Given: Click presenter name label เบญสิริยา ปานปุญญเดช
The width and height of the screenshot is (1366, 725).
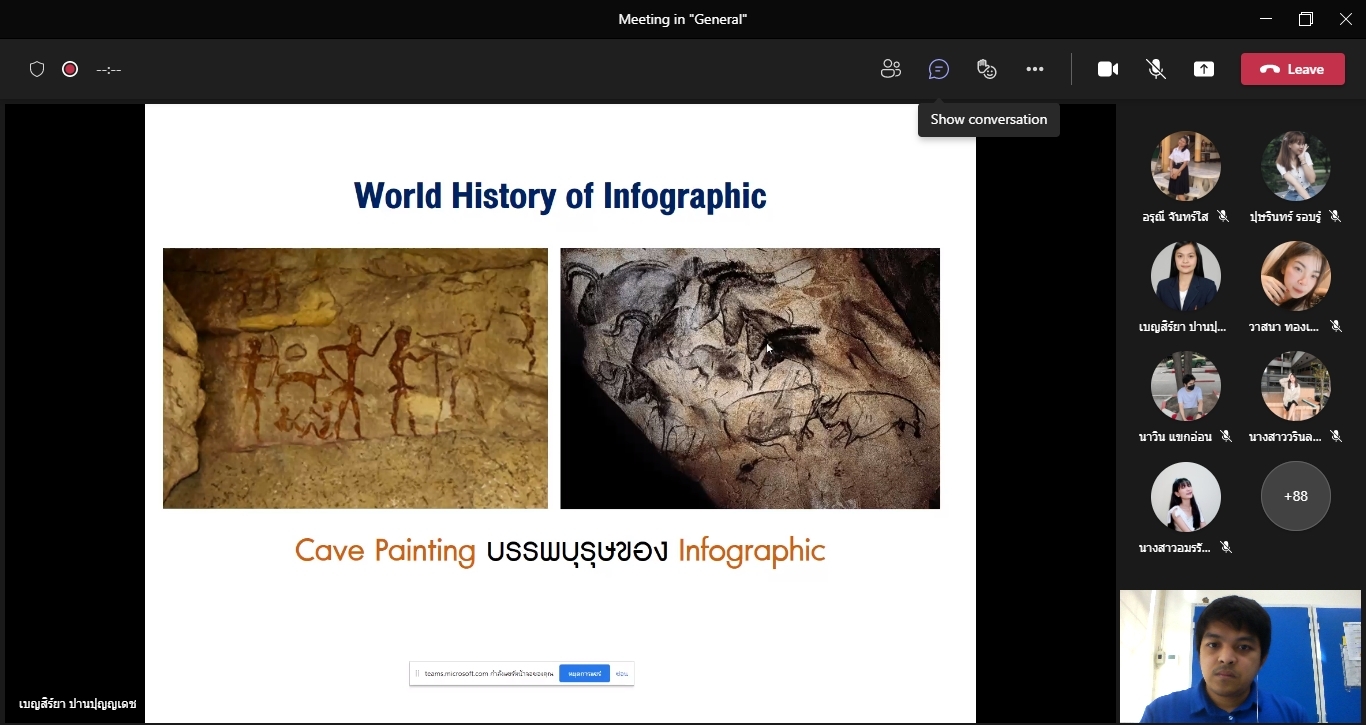Looking at the screenshot, I should click(x=77, y=704).
